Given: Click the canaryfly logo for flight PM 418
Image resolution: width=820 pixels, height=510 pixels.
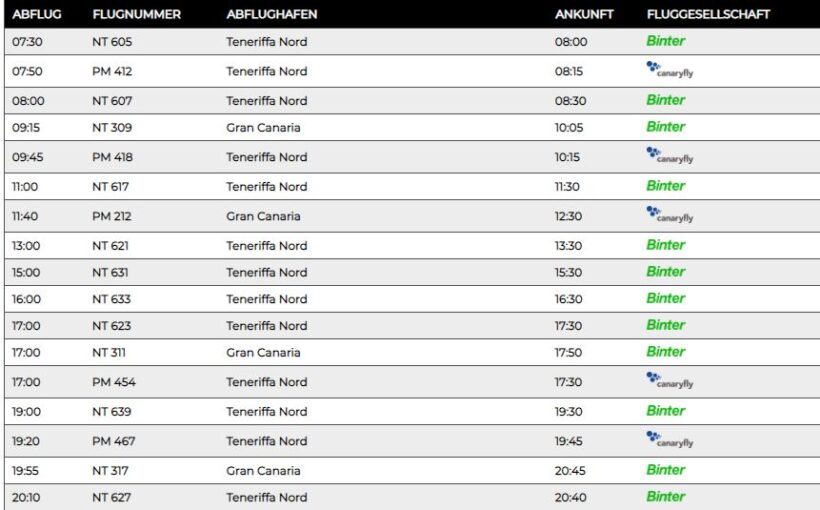Looking at the screenshot, I should click(670, 156).
